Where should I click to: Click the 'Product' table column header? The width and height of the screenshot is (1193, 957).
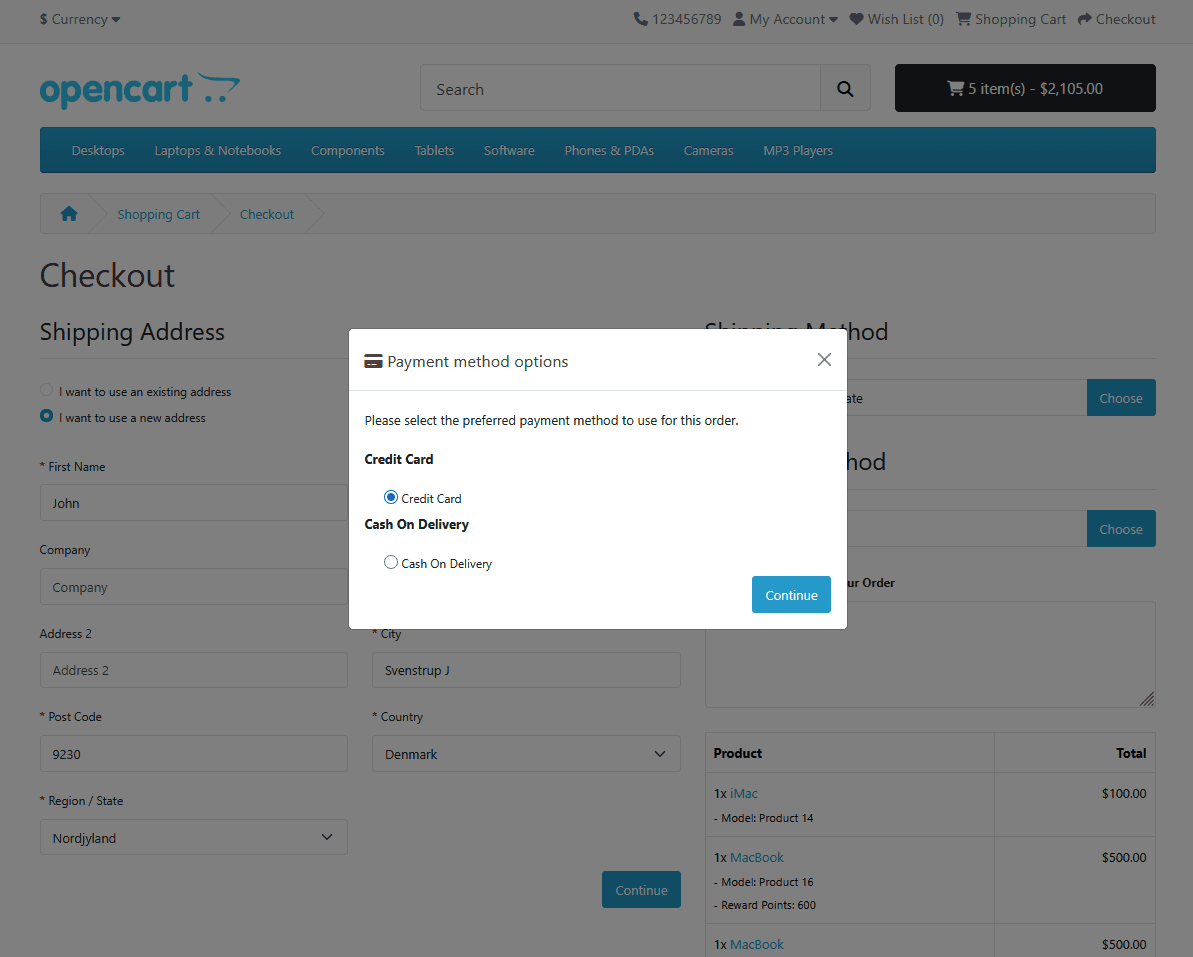pyautogui.click(x=737, y=753)
